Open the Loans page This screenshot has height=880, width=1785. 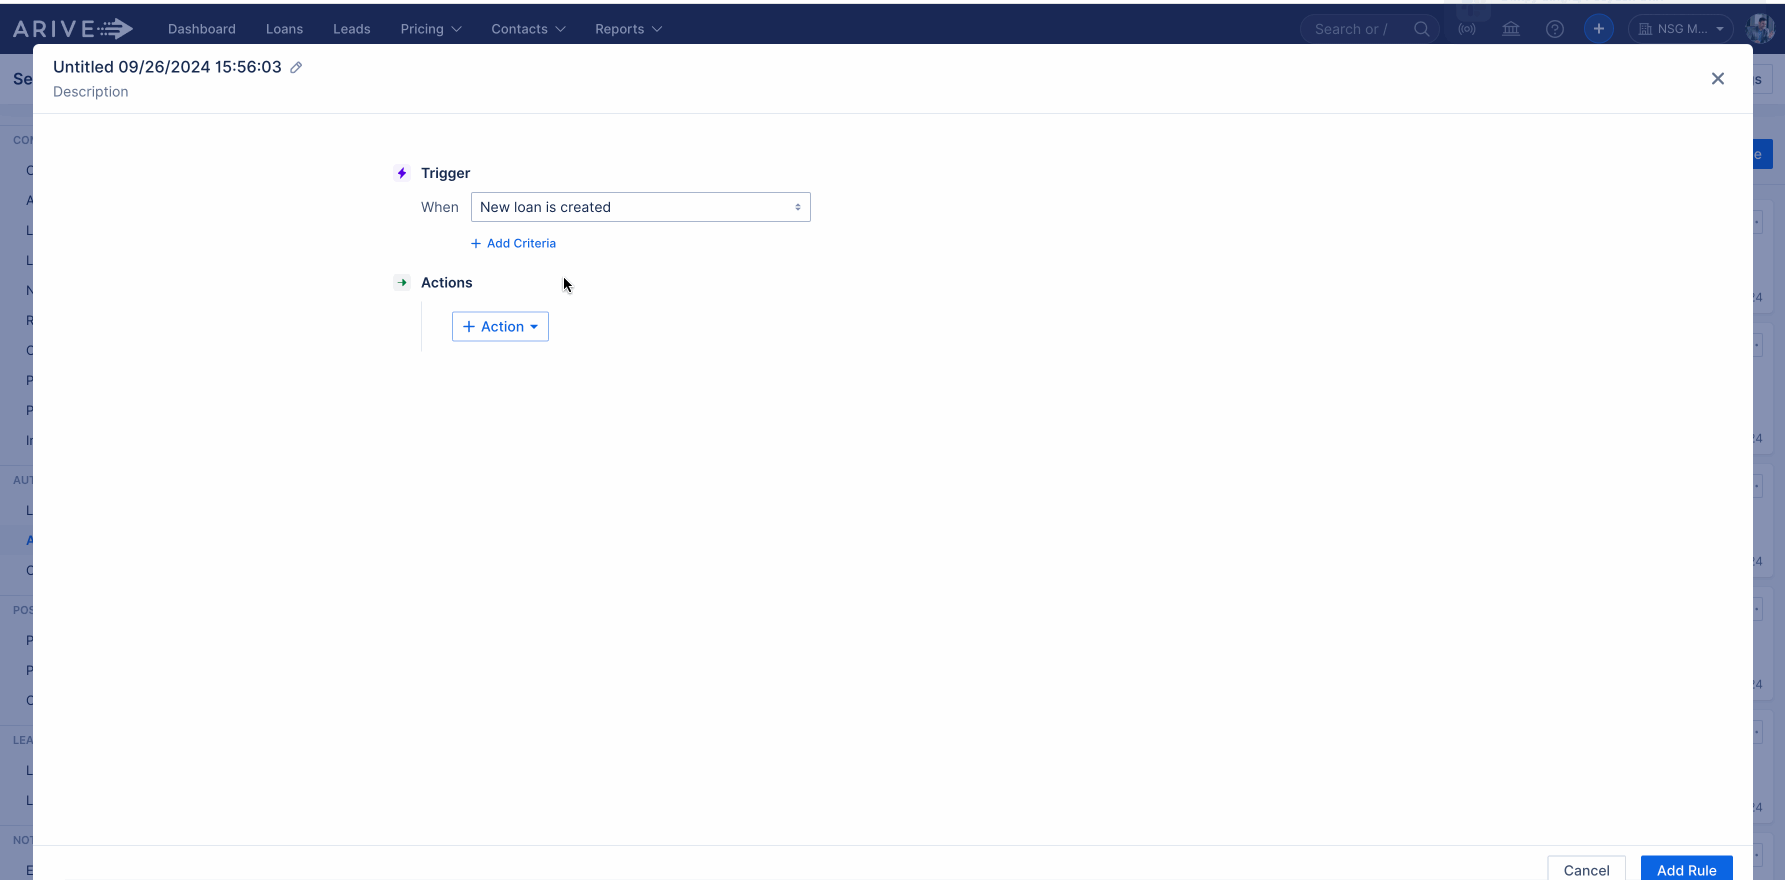284,29
